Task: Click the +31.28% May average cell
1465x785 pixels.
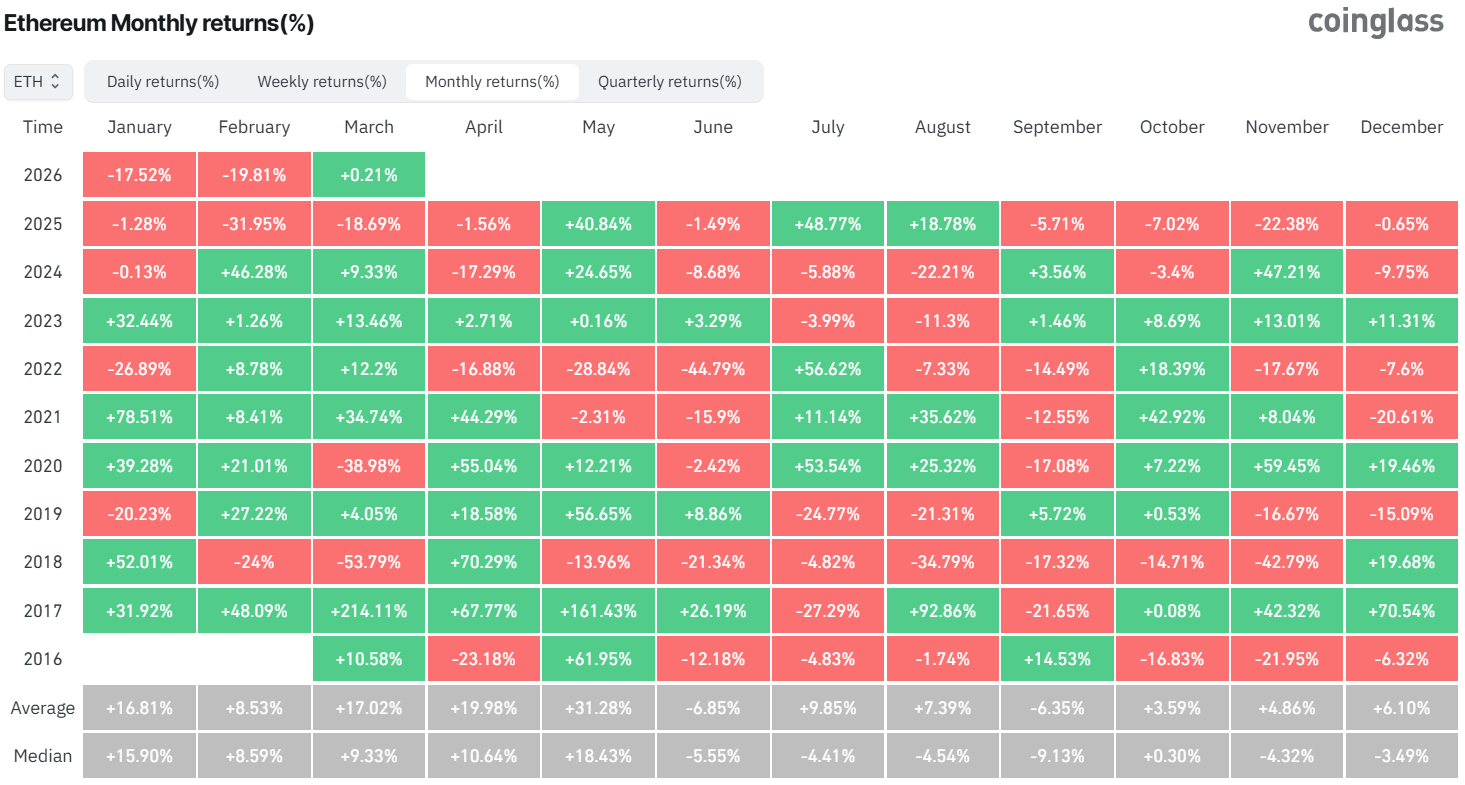Action: pyautogui.click(x=598, y=708)
